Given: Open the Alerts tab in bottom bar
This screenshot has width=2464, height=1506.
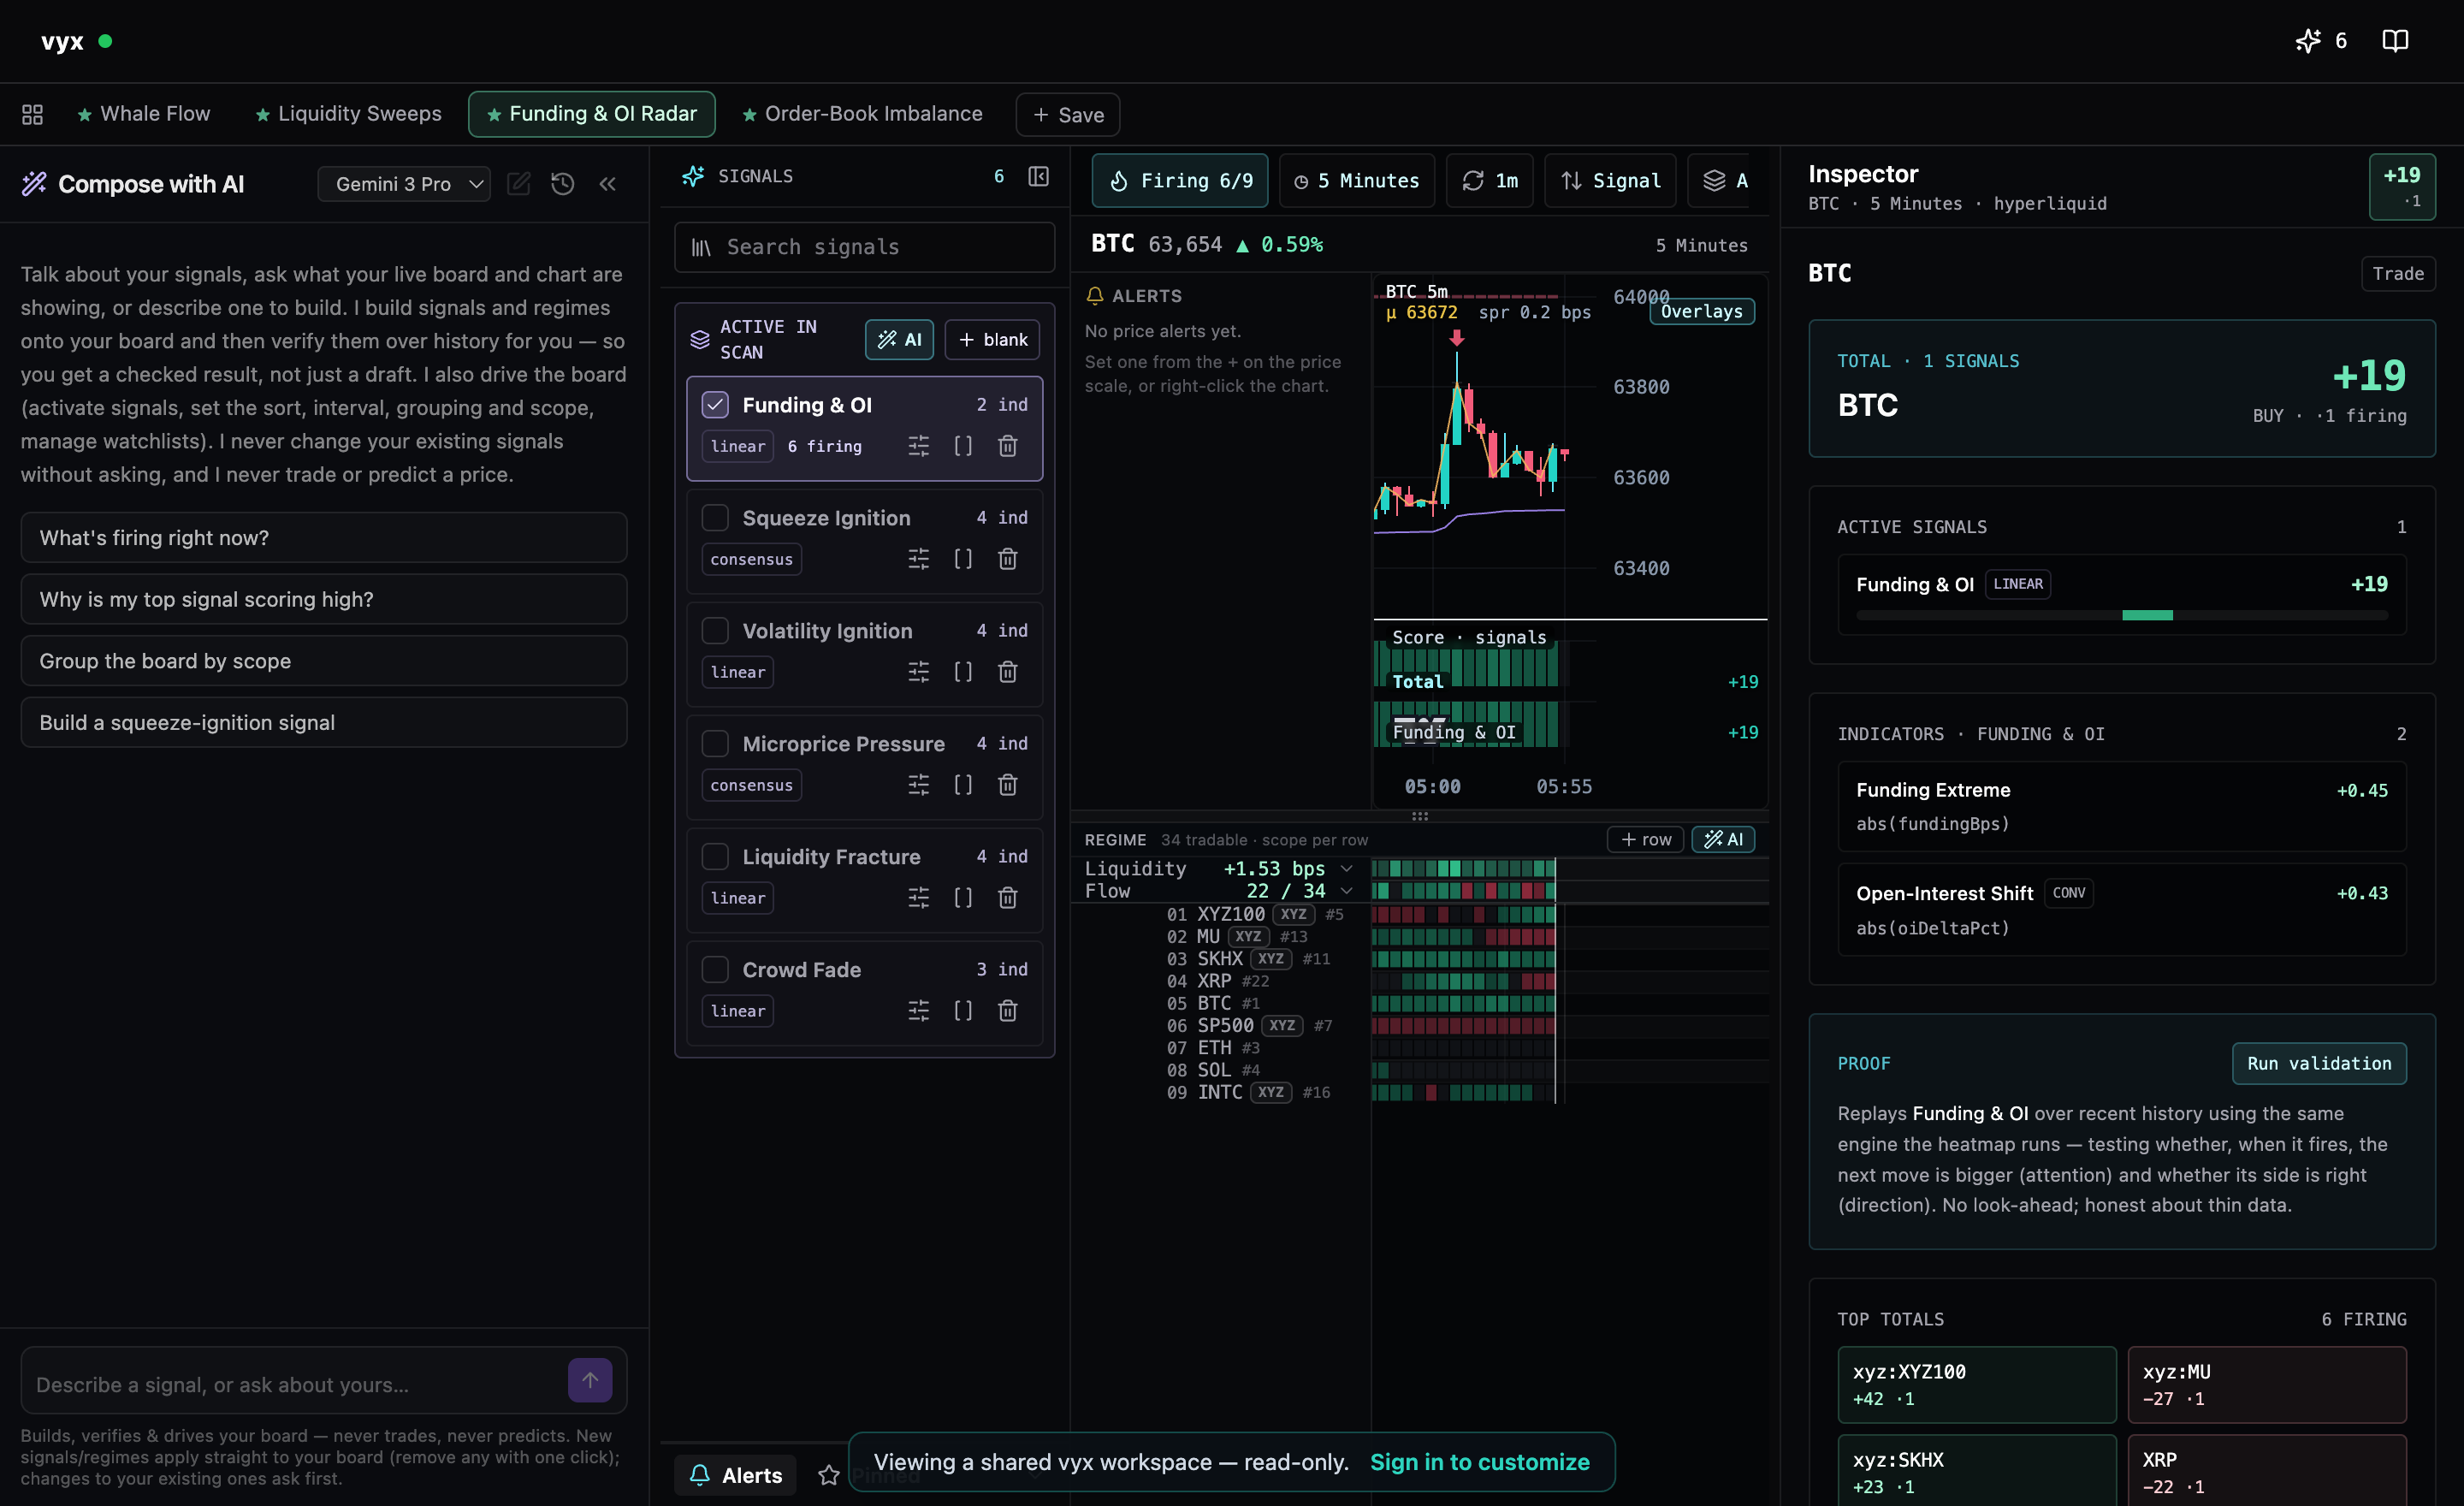Looking at the screenshot, I should [736, 1475].
